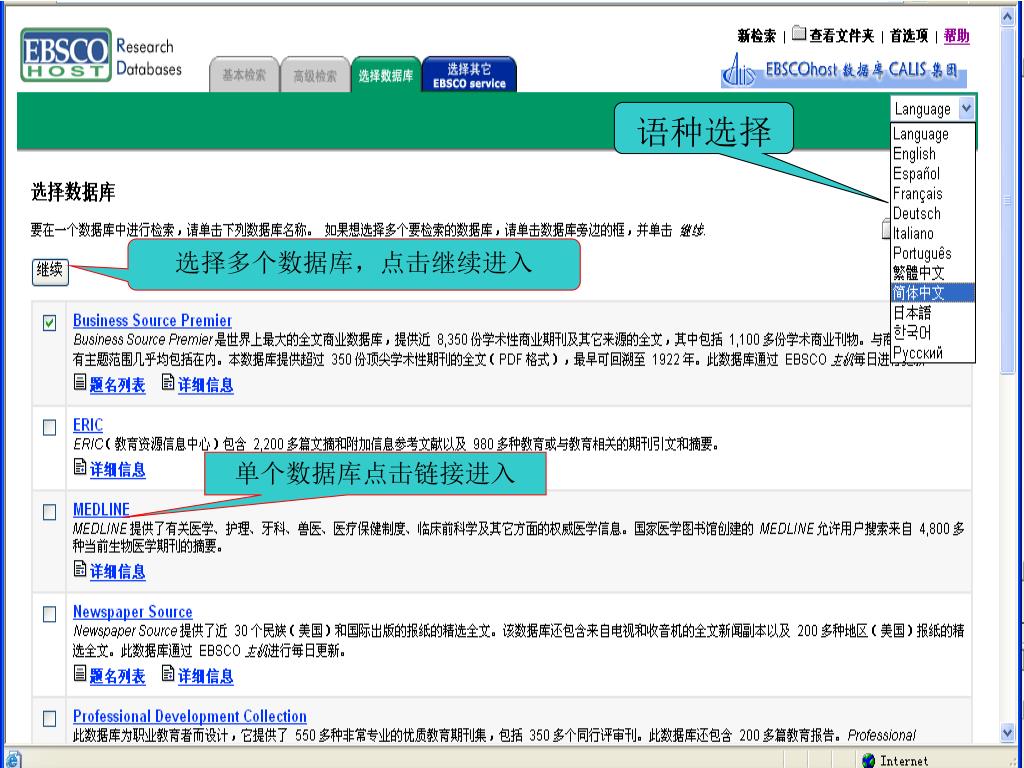1024x768 pixels.
Task: Click the EBSCO Host logo
Action: 66,55
